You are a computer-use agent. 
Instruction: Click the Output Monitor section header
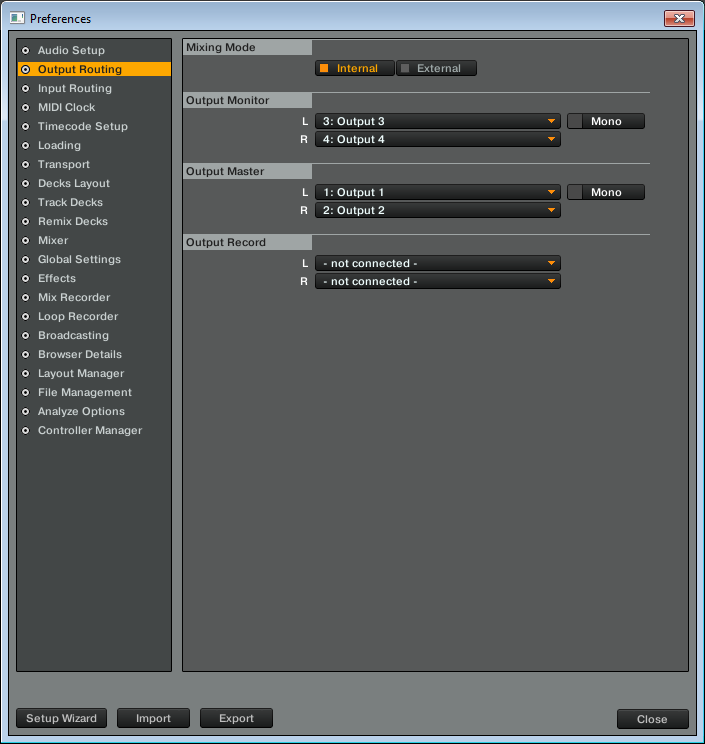pos(248,100)
